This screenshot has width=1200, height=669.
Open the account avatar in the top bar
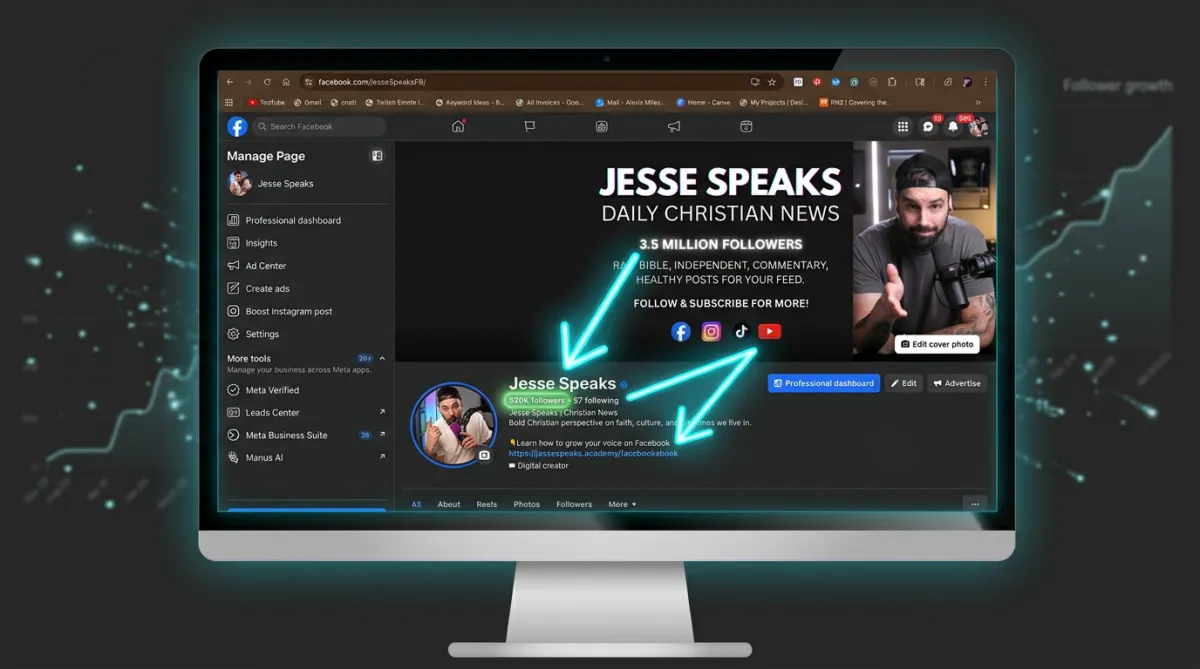[x=978, y=126]
